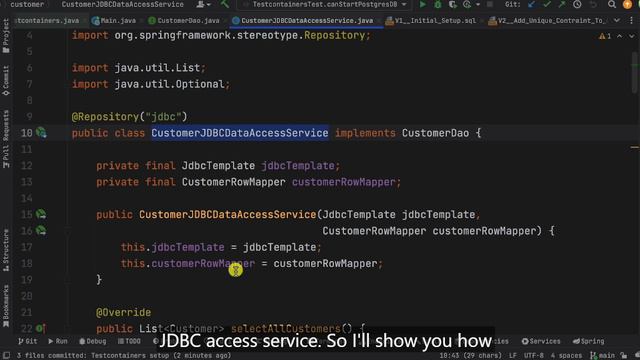This screenshot has height=360, width=640.
Task: Click the '3 files committed' status bar message
Action: click(x=124, y=356)
